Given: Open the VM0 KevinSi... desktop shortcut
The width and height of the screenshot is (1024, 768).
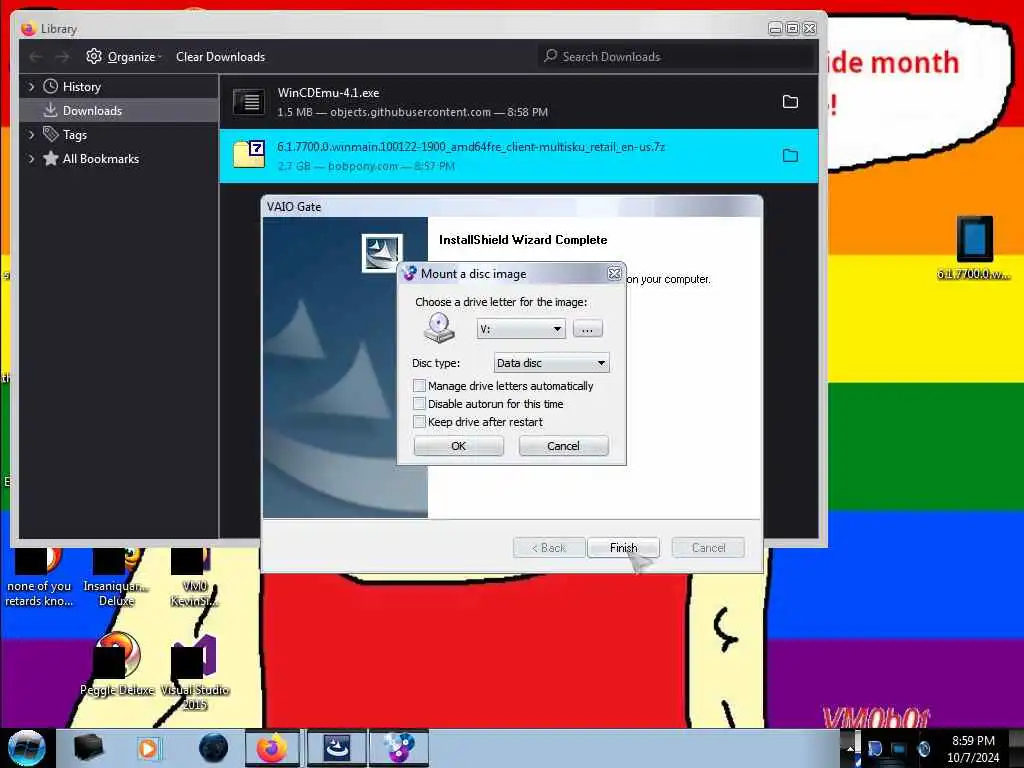Looking at the screenshot, I should coord(194,578).
